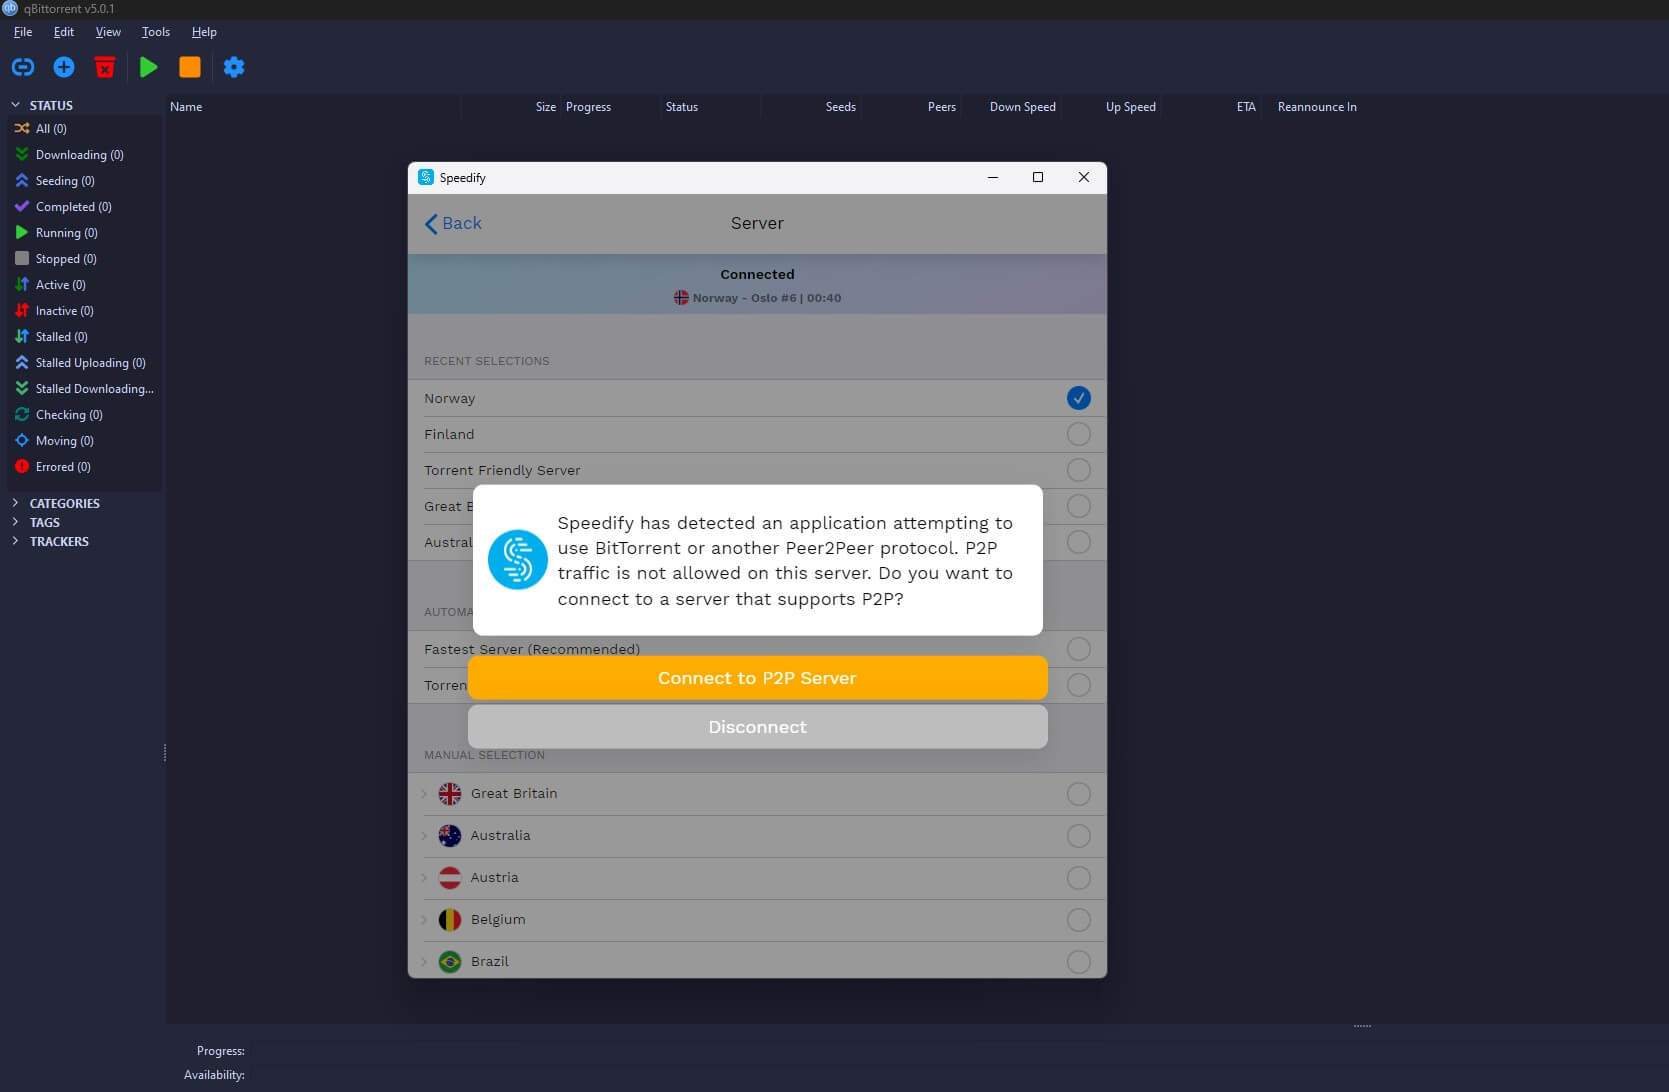
Task: Maximize the Speedify window
Action: [x=1038, y=177]
